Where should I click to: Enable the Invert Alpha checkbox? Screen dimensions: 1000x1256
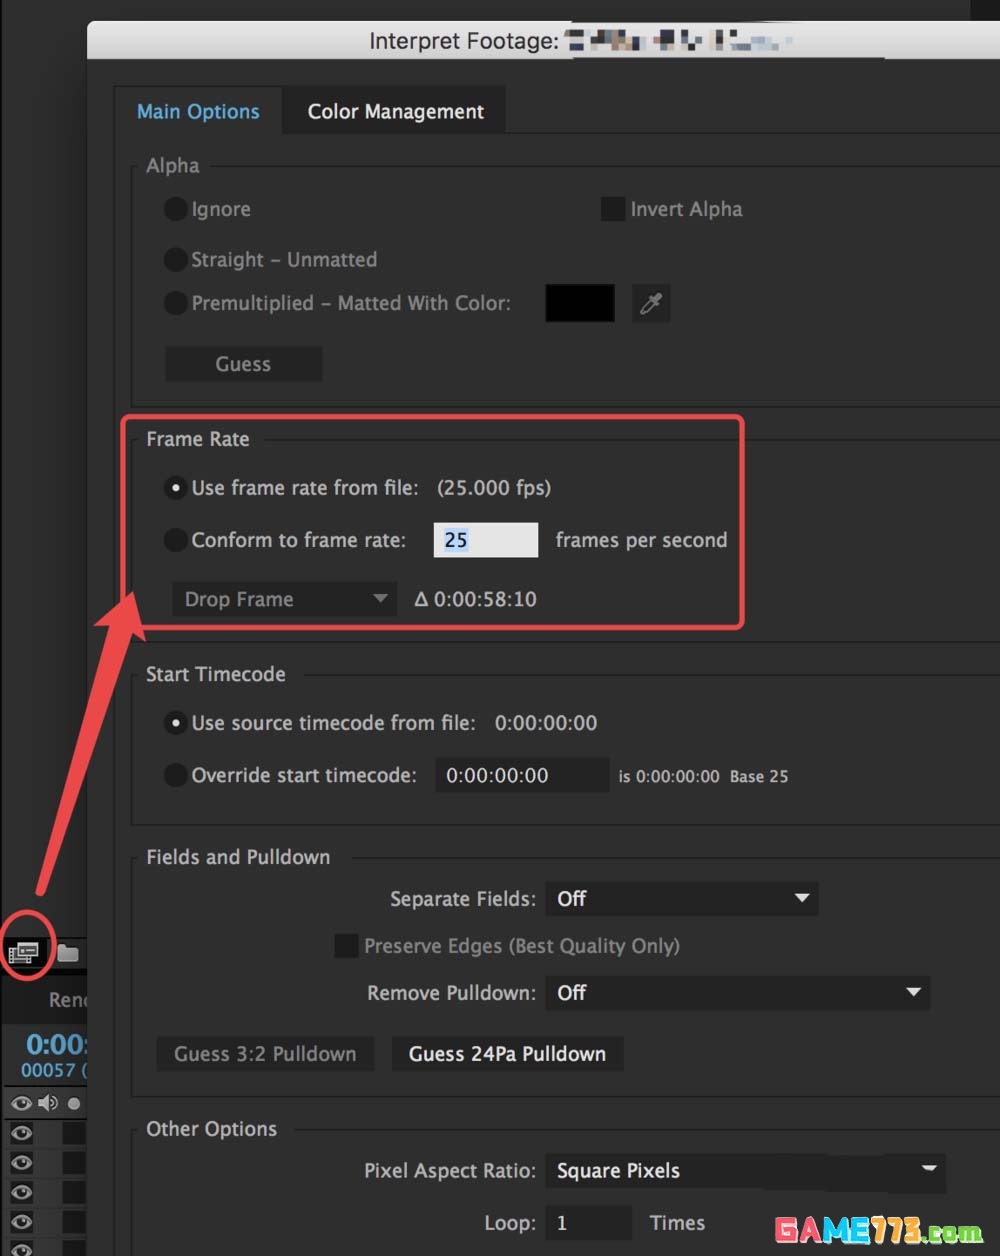613,209
